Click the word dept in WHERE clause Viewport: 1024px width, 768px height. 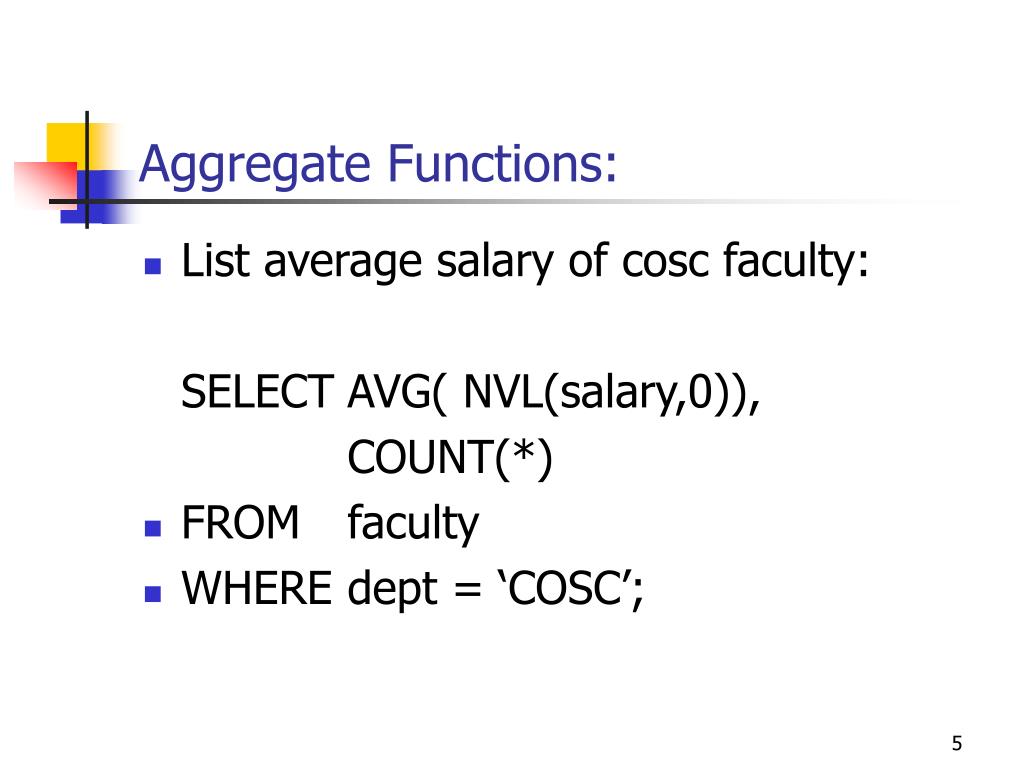click(x=392, y=590)
